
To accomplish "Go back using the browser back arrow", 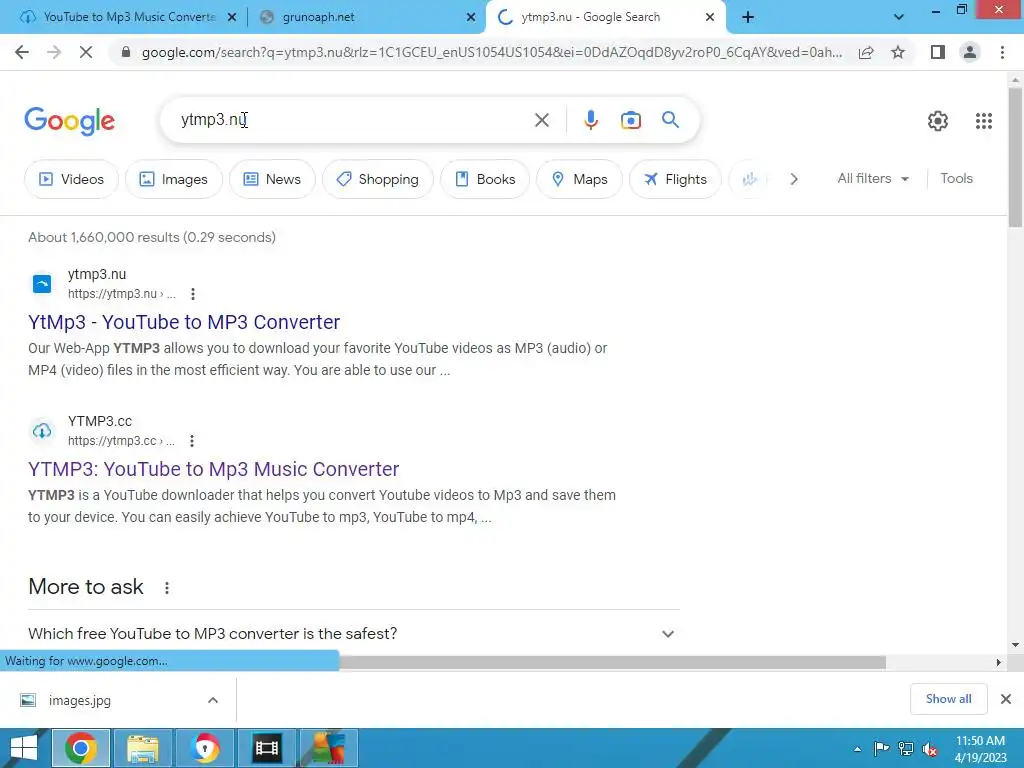I will [22, 52].
